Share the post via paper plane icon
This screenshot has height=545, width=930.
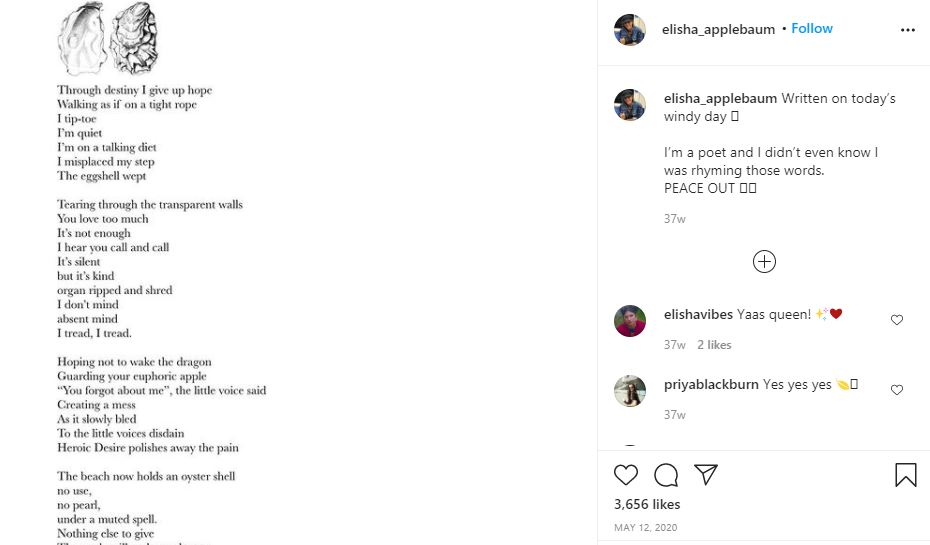point(706,474)
